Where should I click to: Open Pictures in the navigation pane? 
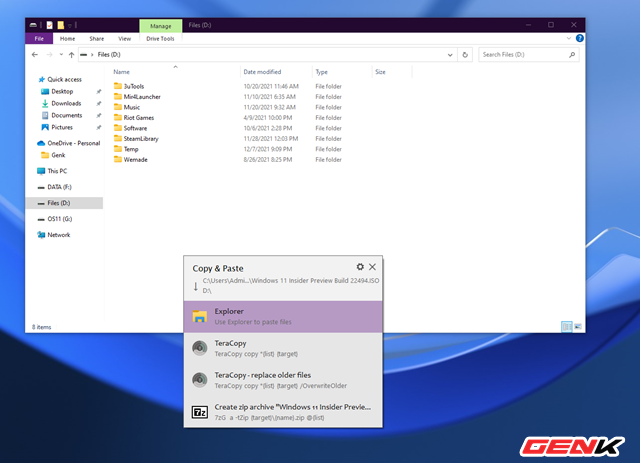point(57,127)
